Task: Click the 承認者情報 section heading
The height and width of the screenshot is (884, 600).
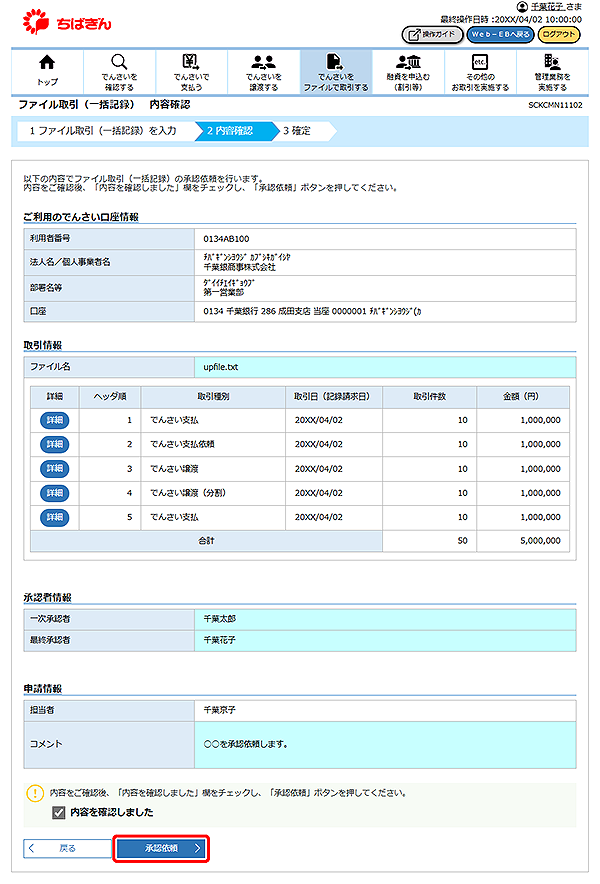Action: pyautogui.click(x=47, y=598)
